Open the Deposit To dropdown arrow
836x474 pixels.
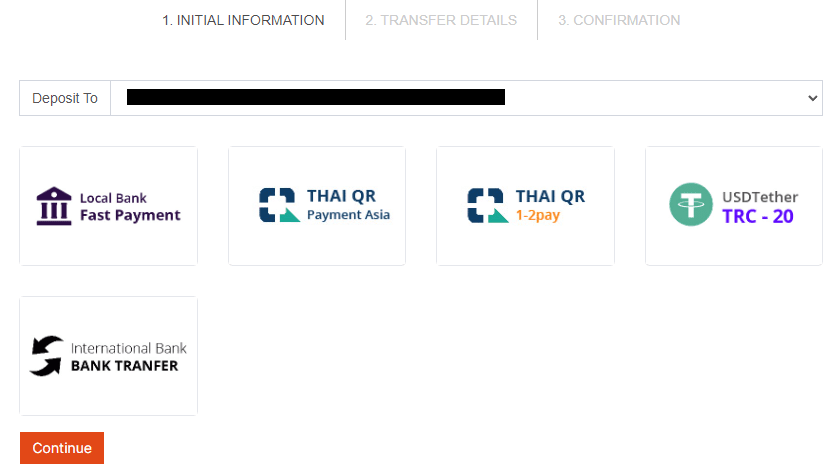click(x=813, y=98)
